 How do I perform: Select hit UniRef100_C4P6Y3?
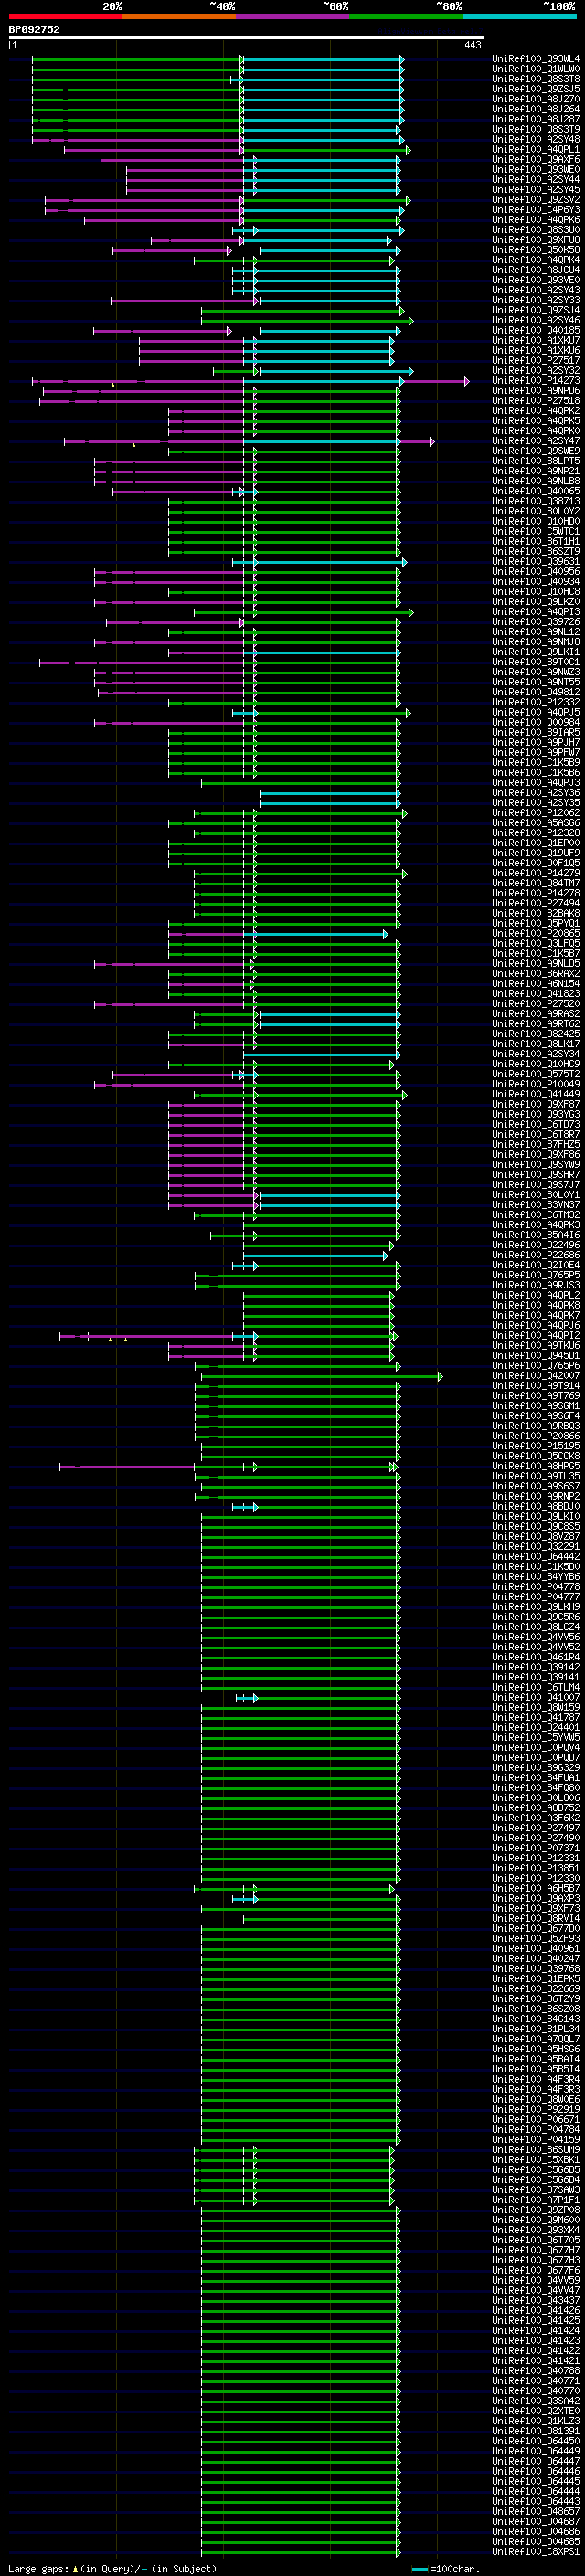click(x=536, y=210)
